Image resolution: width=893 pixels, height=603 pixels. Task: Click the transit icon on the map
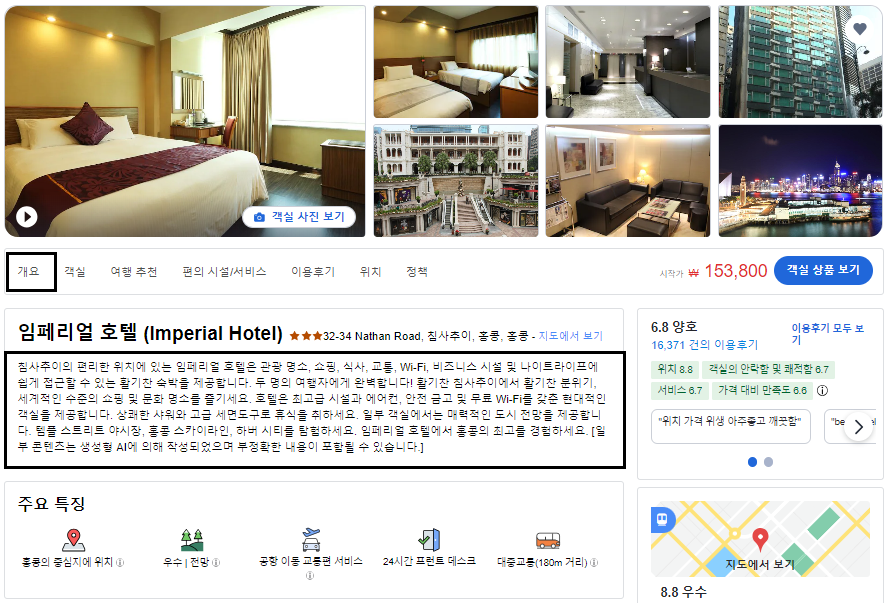[662, 519]
